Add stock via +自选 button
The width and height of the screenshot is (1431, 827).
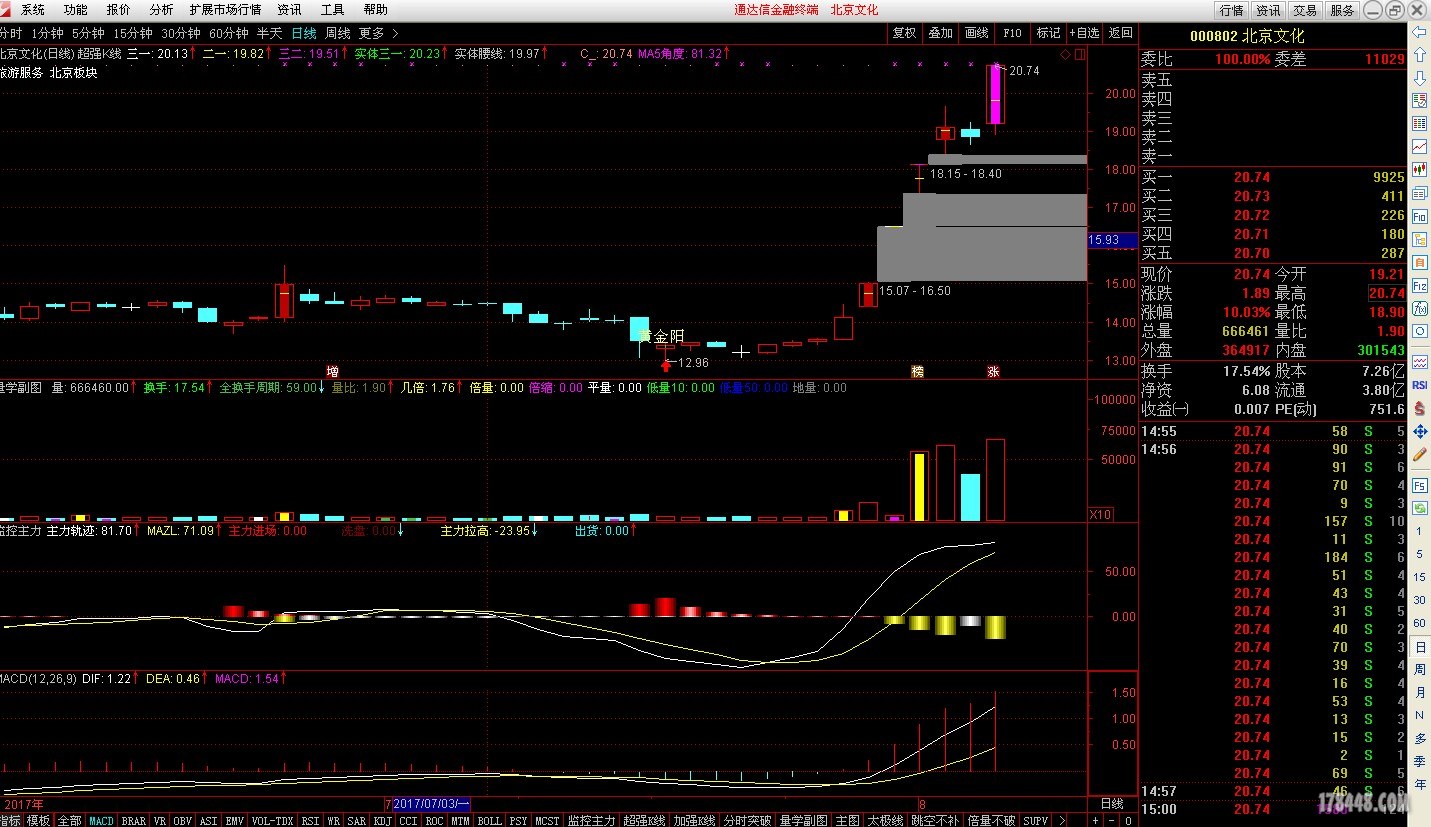point(1084,33)
